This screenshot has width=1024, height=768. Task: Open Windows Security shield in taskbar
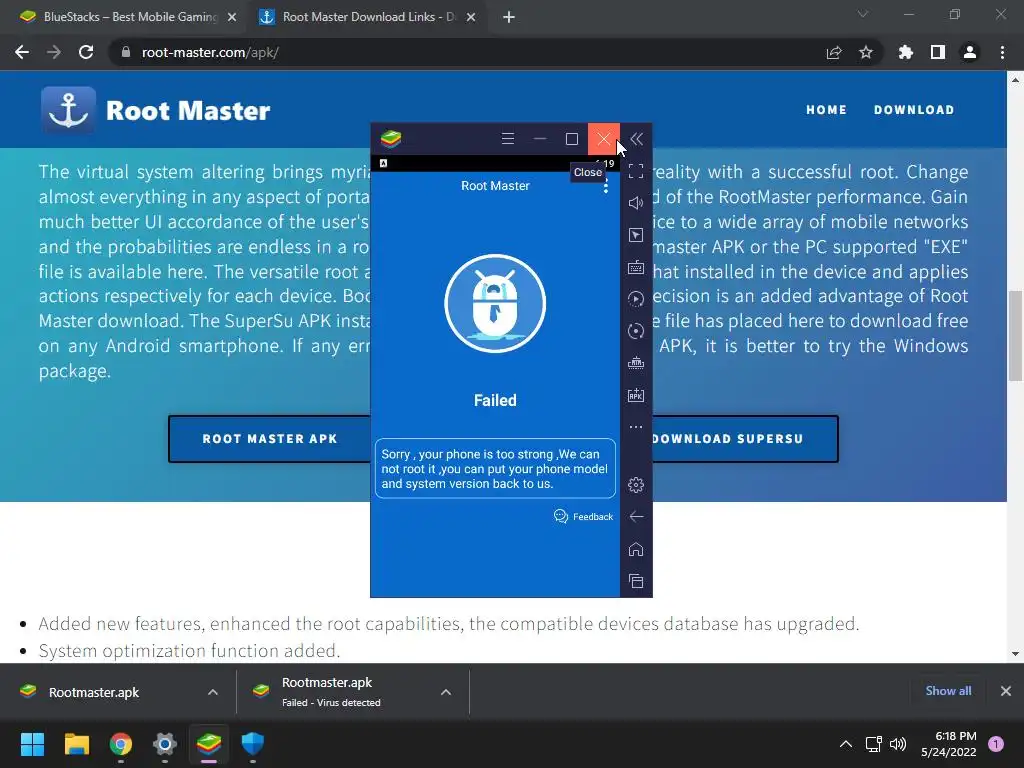(x=253, y=744)
